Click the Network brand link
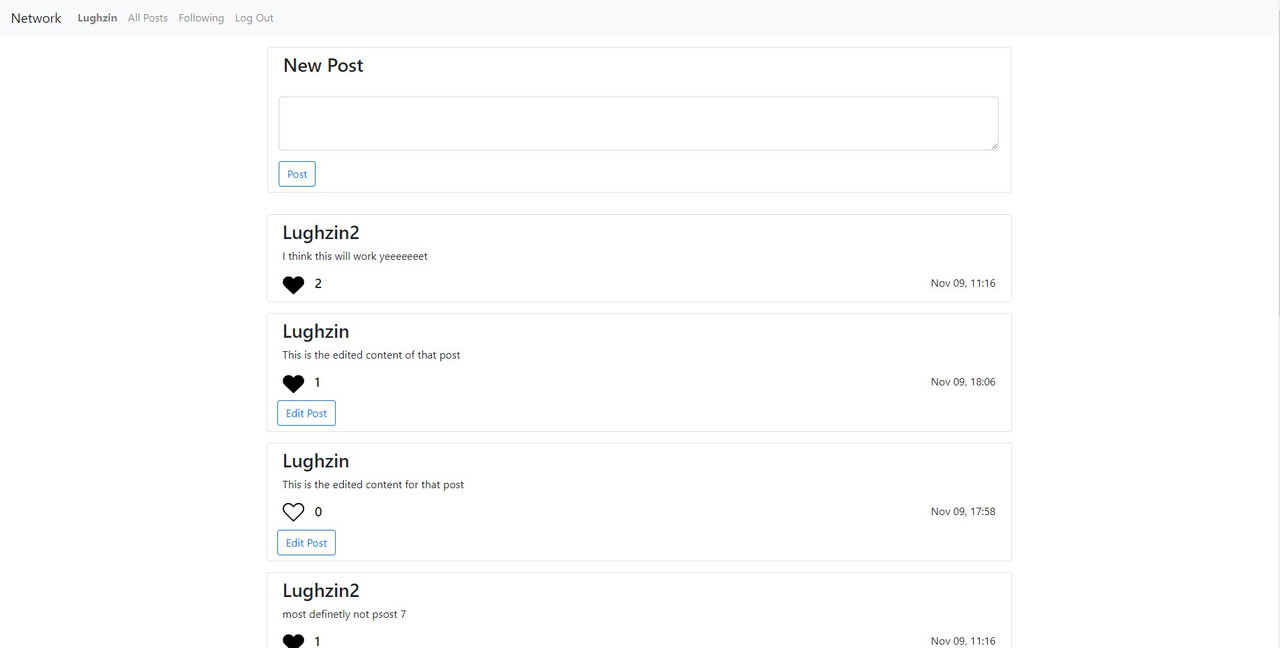Image resolution: width=1280 pixels, height=648 pixels. click(35, 17)
